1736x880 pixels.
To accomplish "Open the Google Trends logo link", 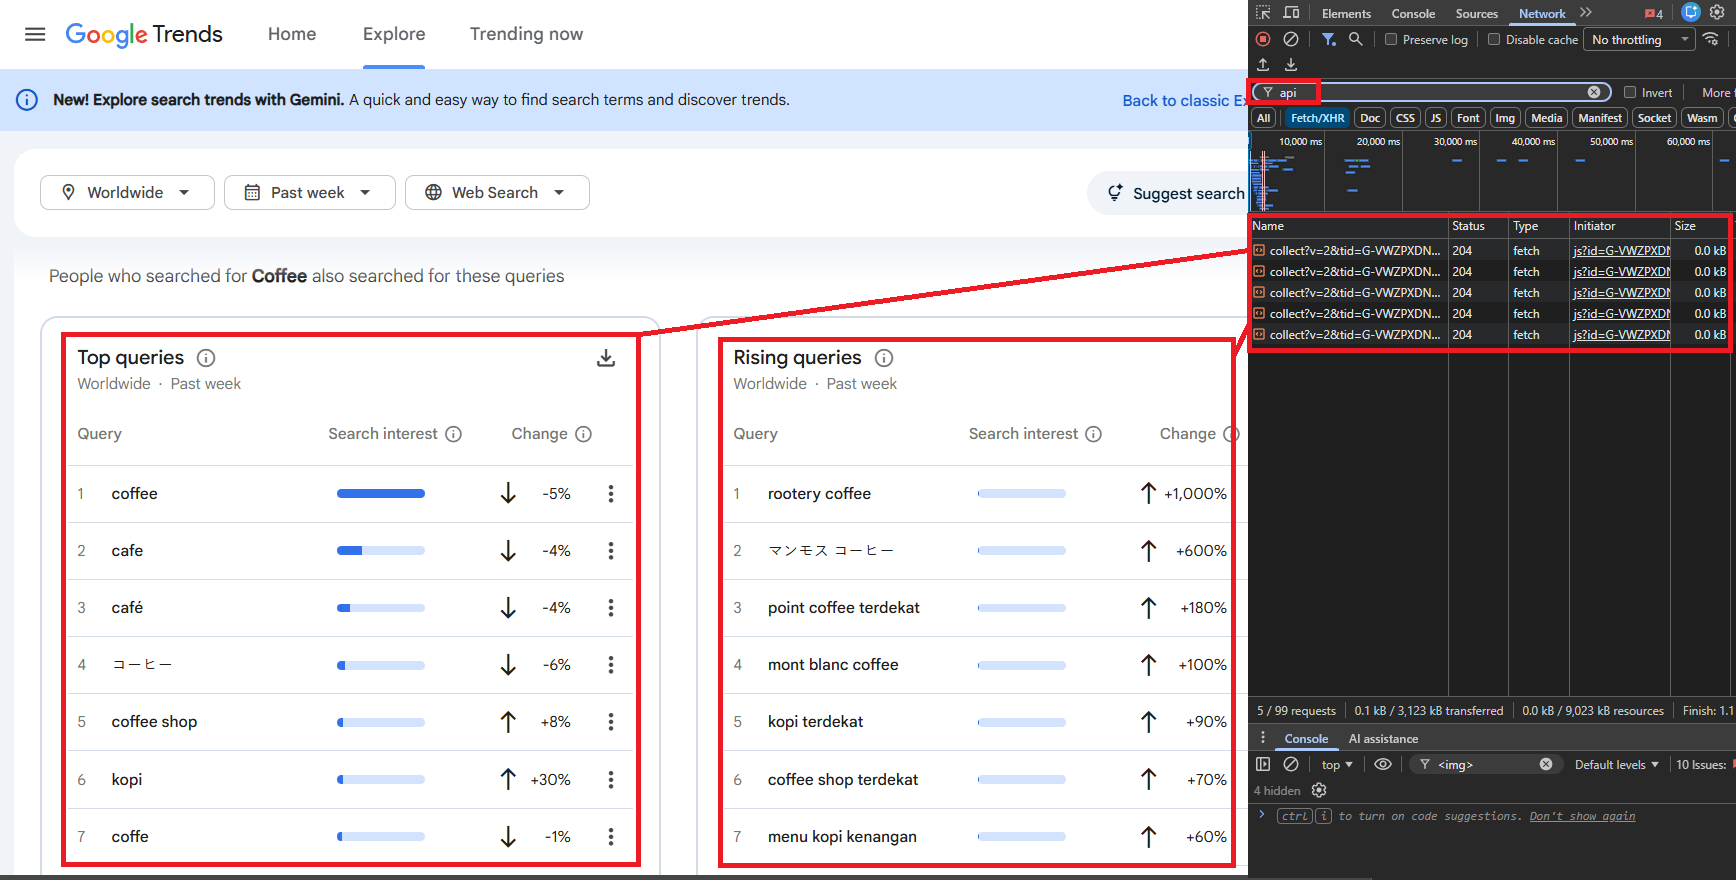I will click(x=144, y=34).
